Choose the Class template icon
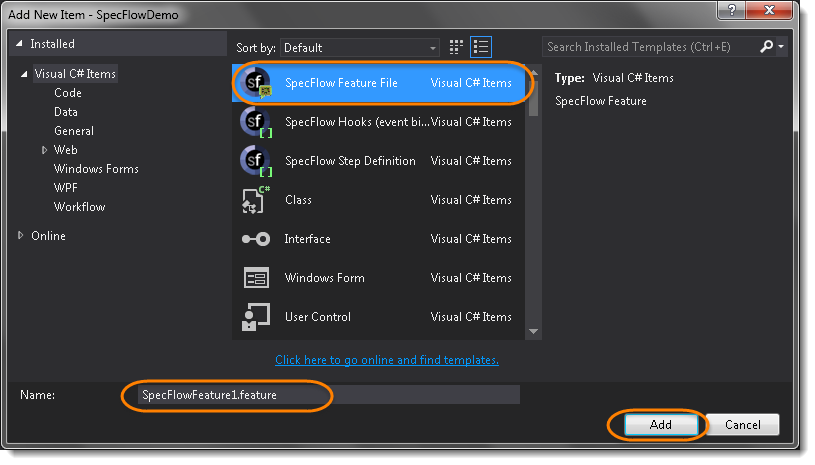815x465 pixels. tap(256, 200)
